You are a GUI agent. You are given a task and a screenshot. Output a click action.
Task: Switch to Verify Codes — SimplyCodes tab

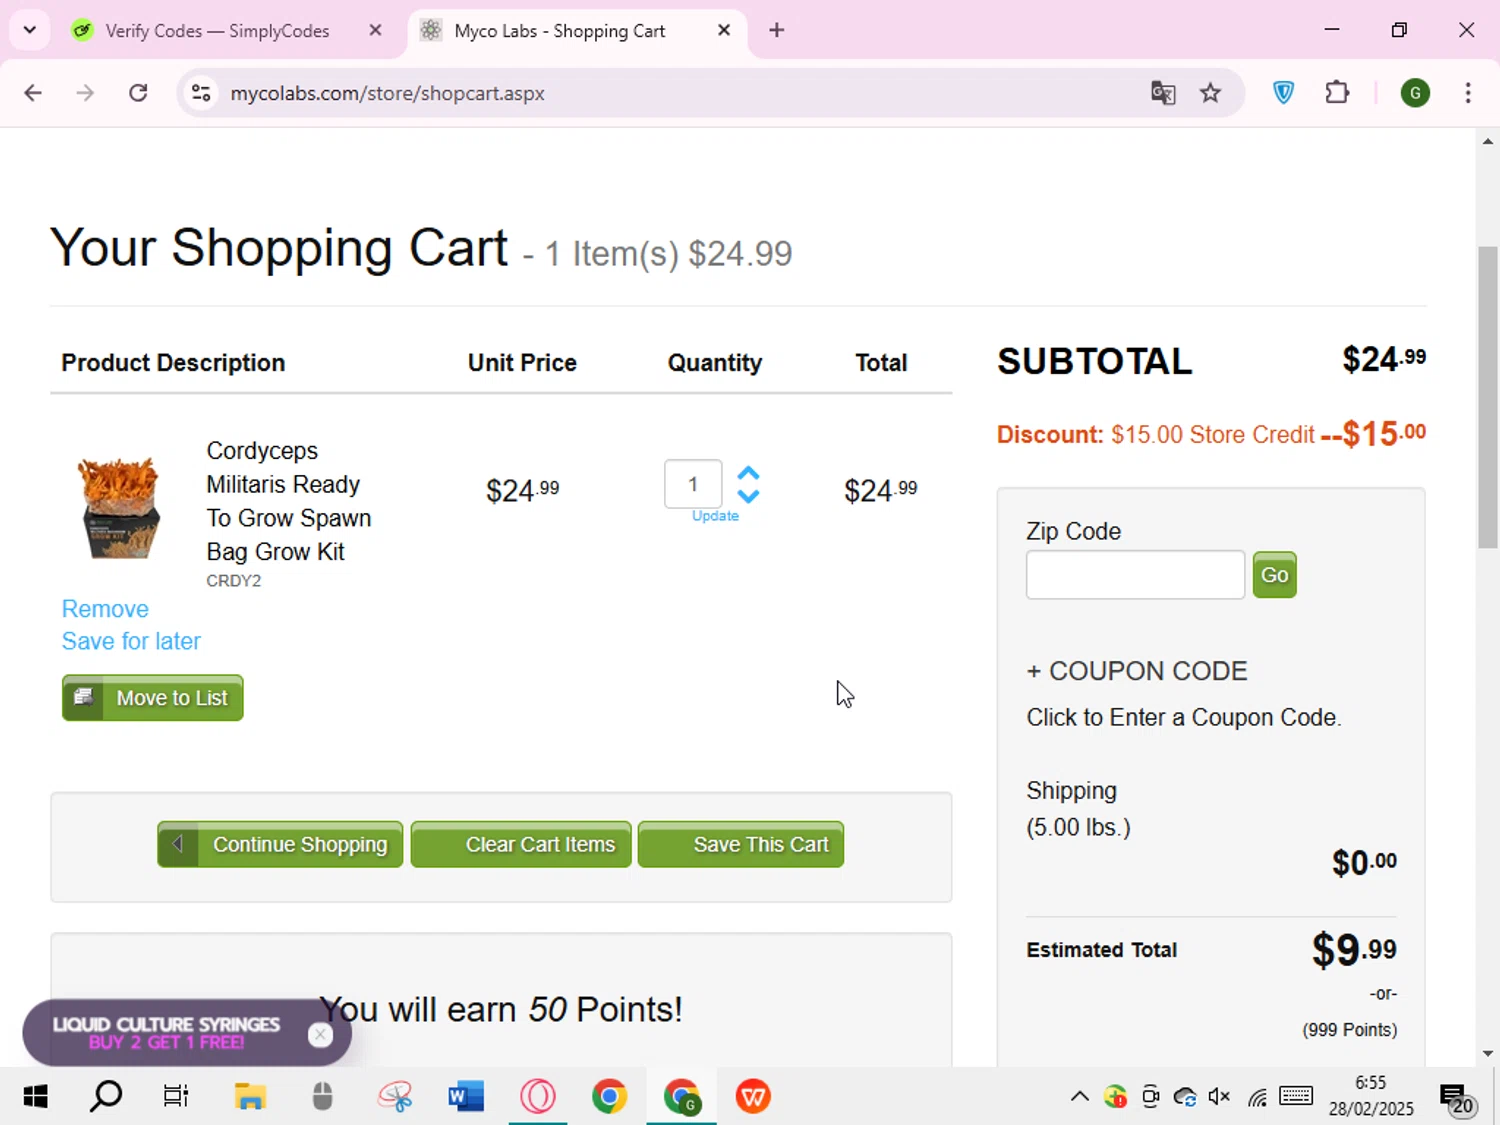(x=215, y=31)
